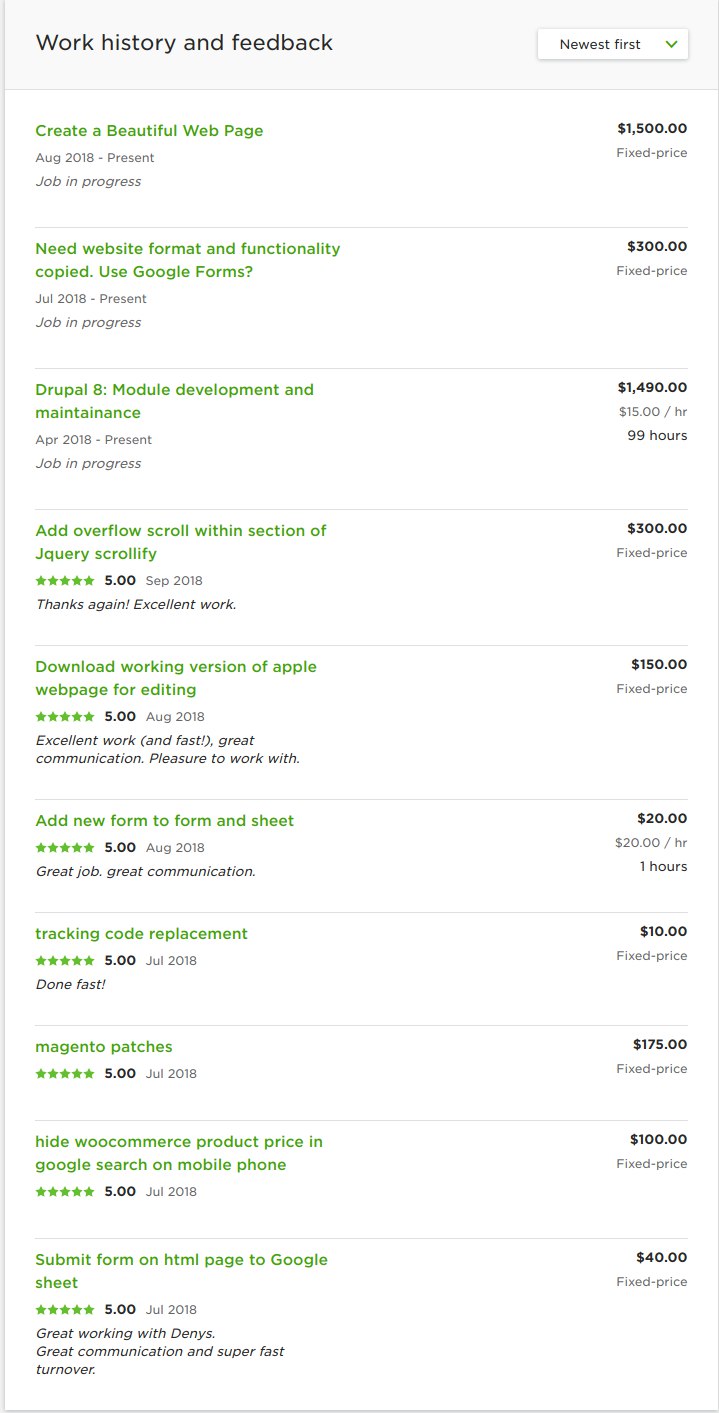Click stars under tracking code replacement

pos(65,960)
